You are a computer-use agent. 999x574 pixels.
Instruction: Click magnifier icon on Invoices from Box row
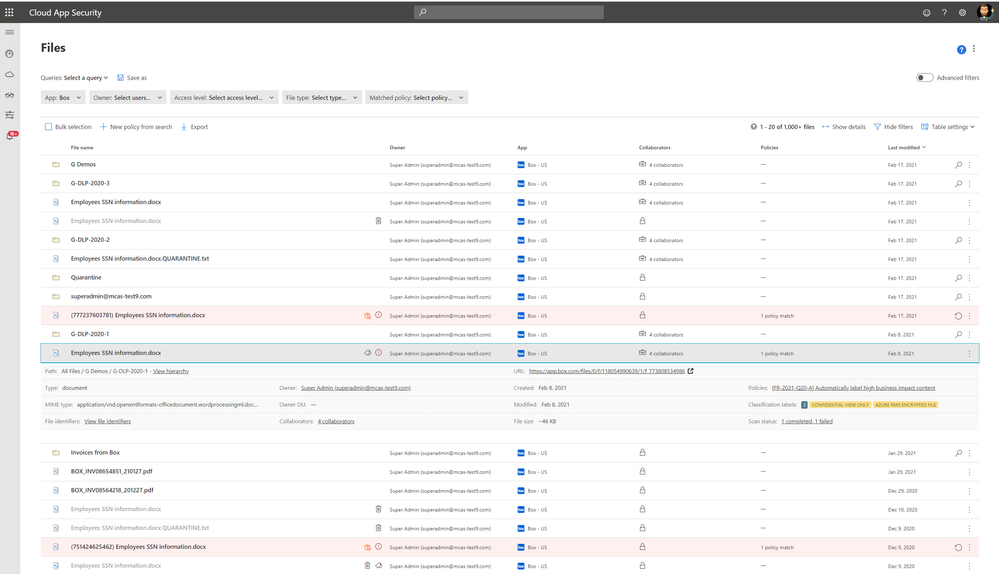(958, 453)
